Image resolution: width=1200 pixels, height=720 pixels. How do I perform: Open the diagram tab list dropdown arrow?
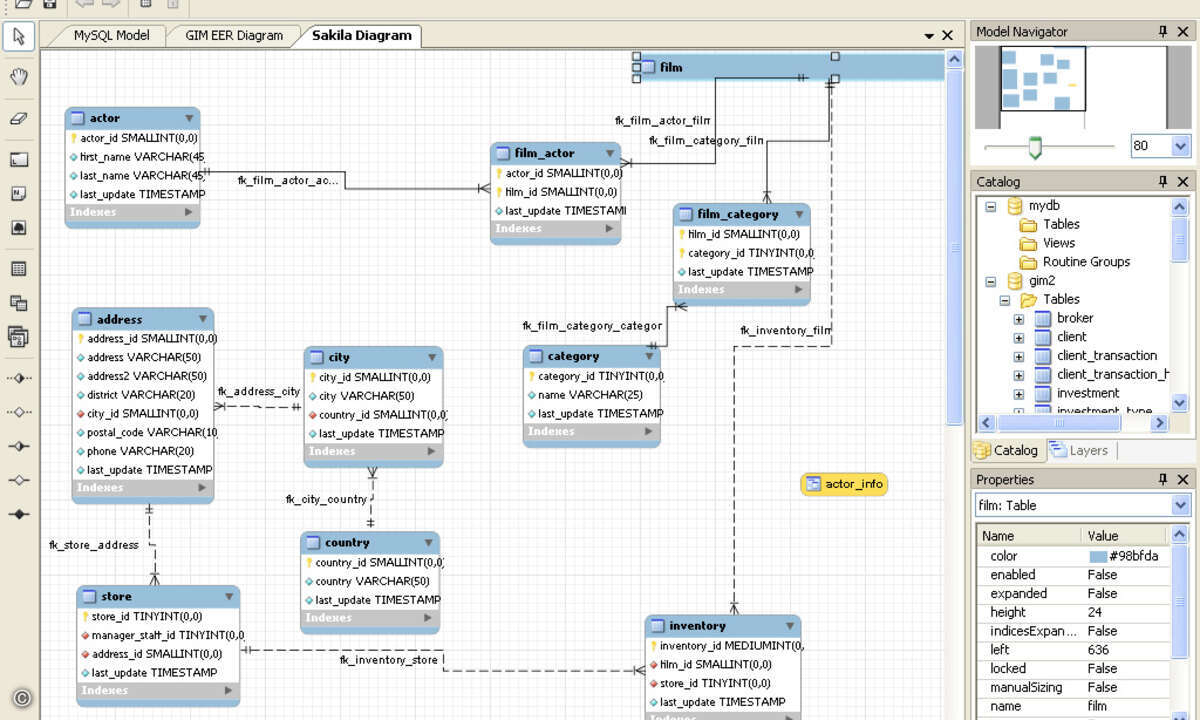pyautogui.click(x=929, y=36)
